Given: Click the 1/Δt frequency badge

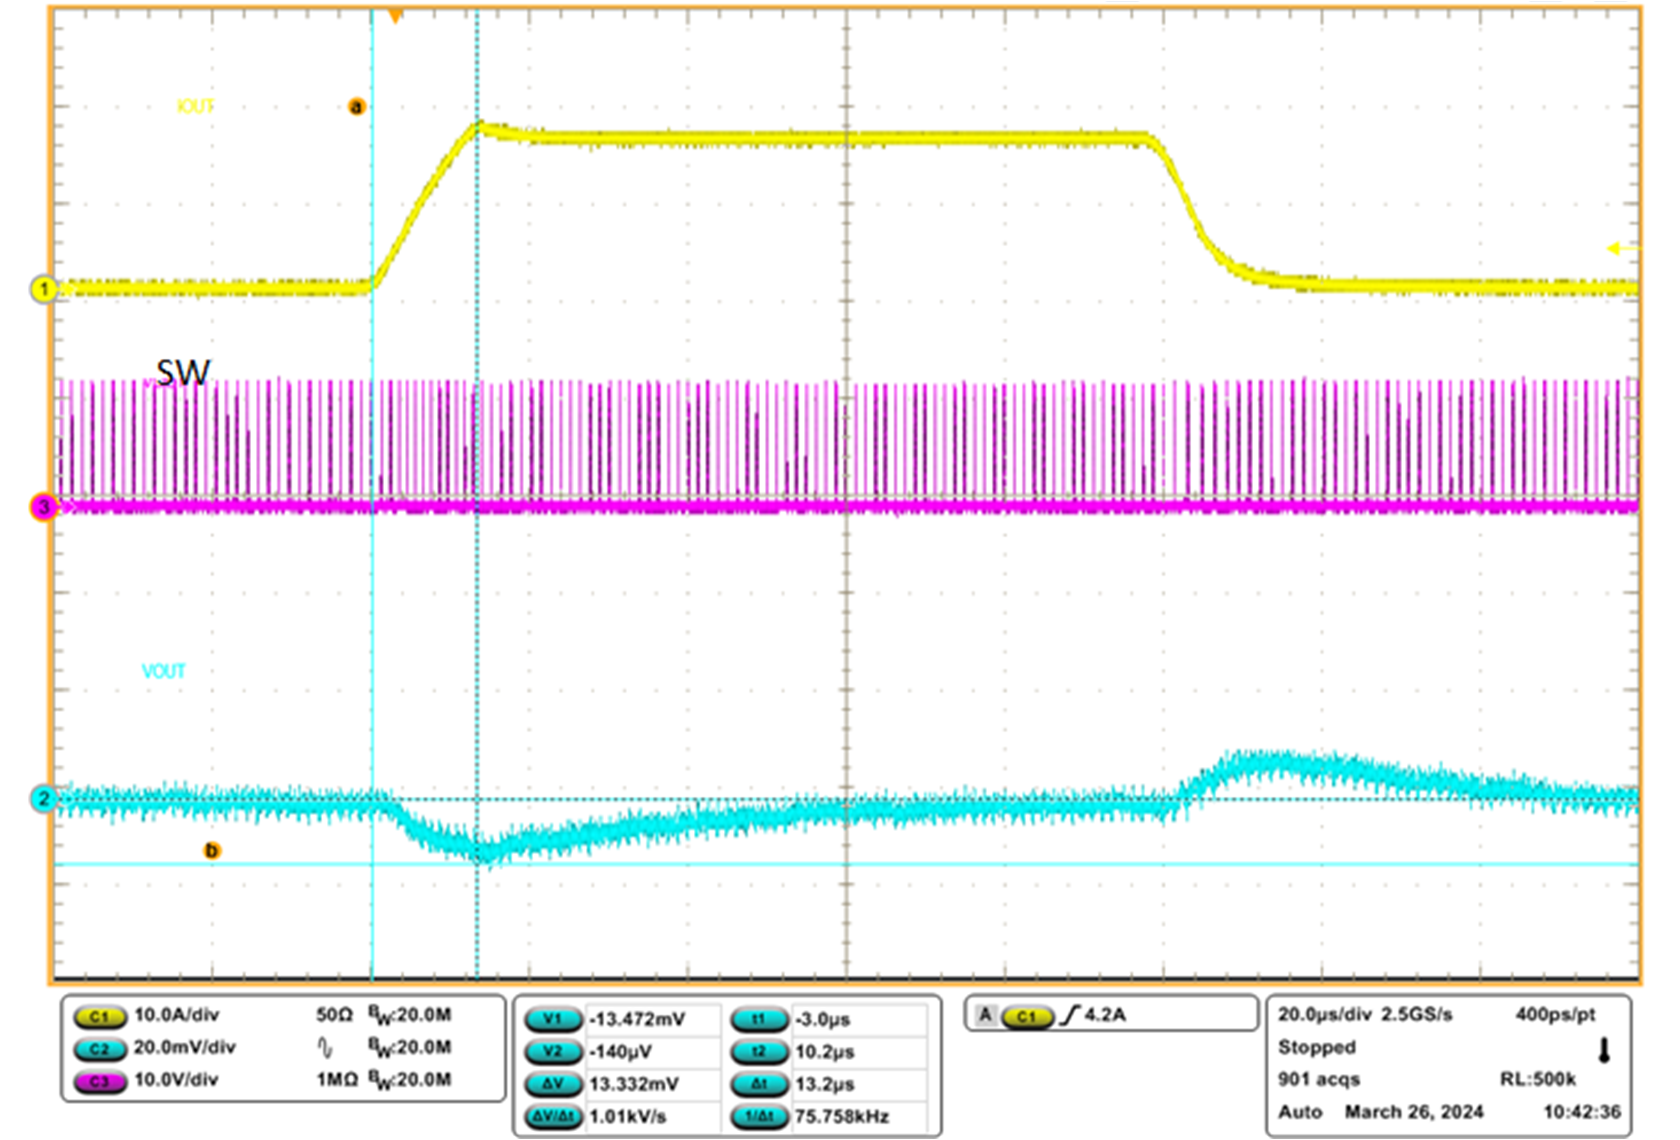Looking at the screenshot, I should pos(759,1116).
